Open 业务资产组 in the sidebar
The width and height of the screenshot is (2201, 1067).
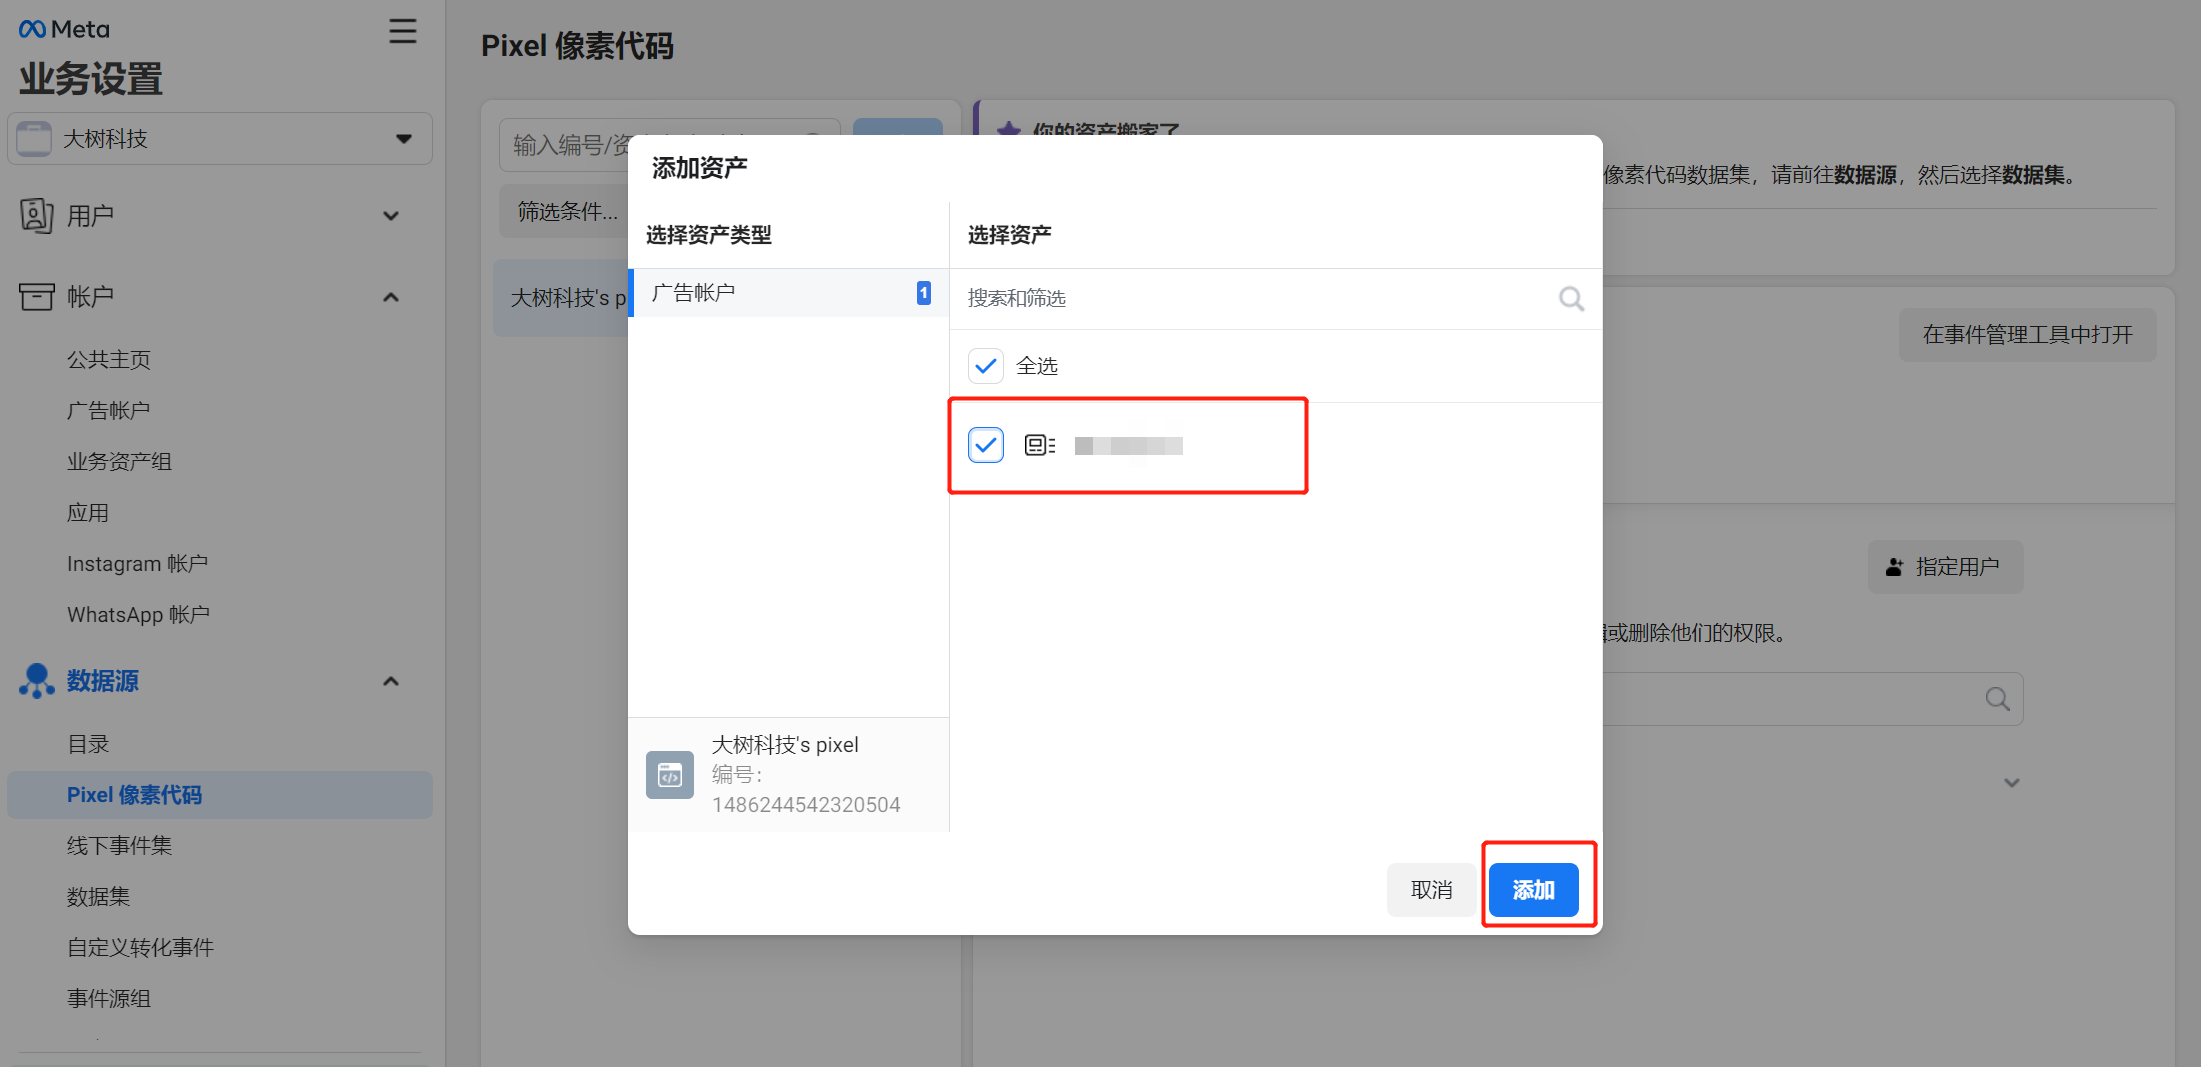click(119, 461)
